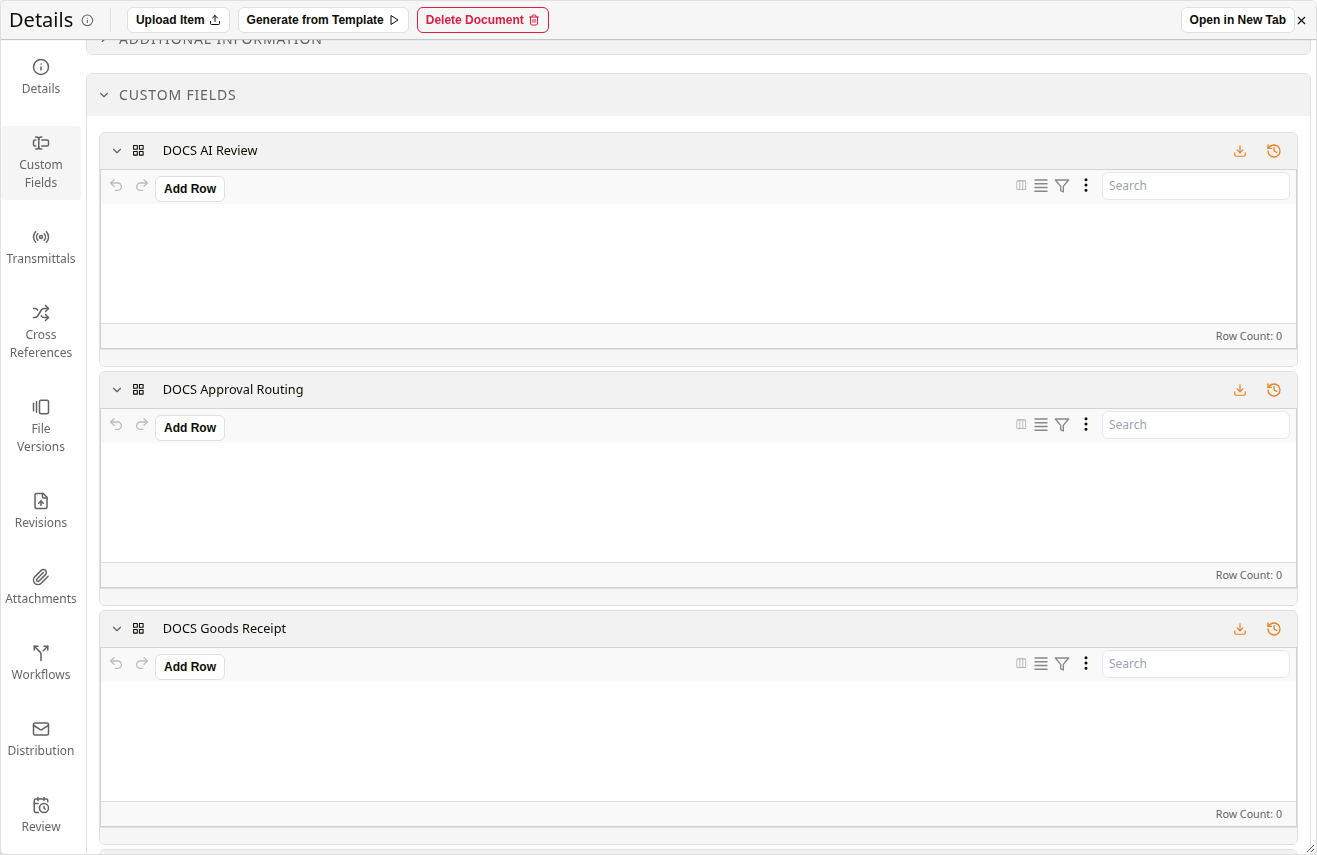Viewport: 1317px width, 855px height.
Task: Open columns chooser in DOCS AI Review
Action: [x=1021, y=185]
